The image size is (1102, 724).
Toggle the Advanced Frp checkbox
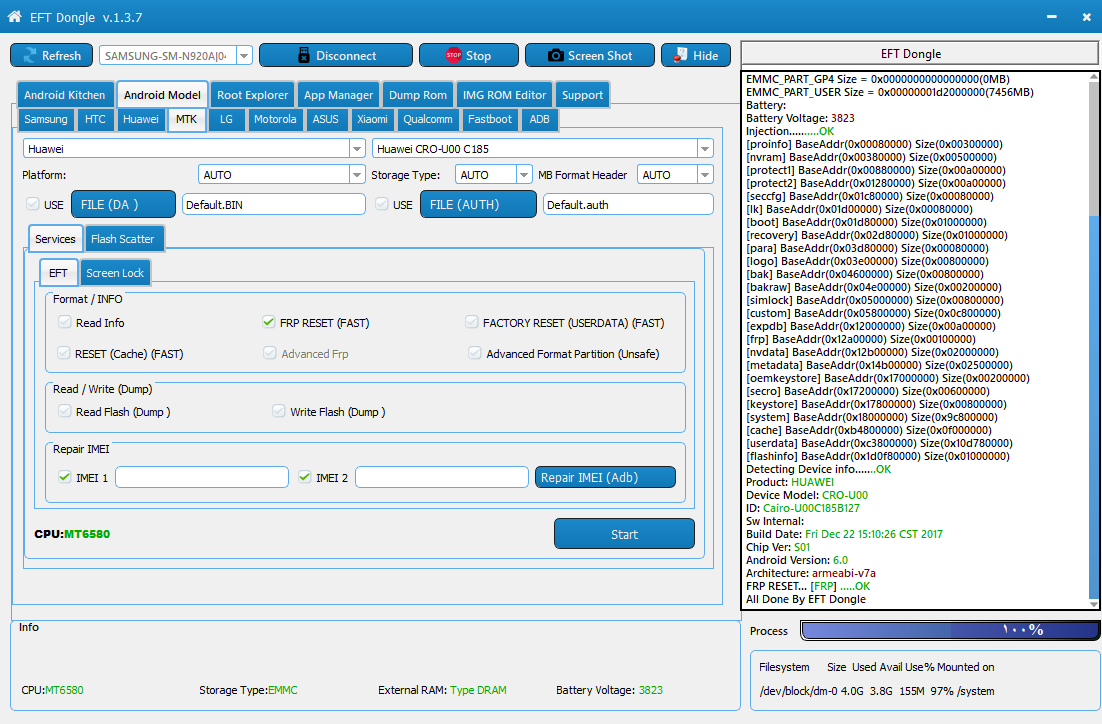[x=270, y=353]
